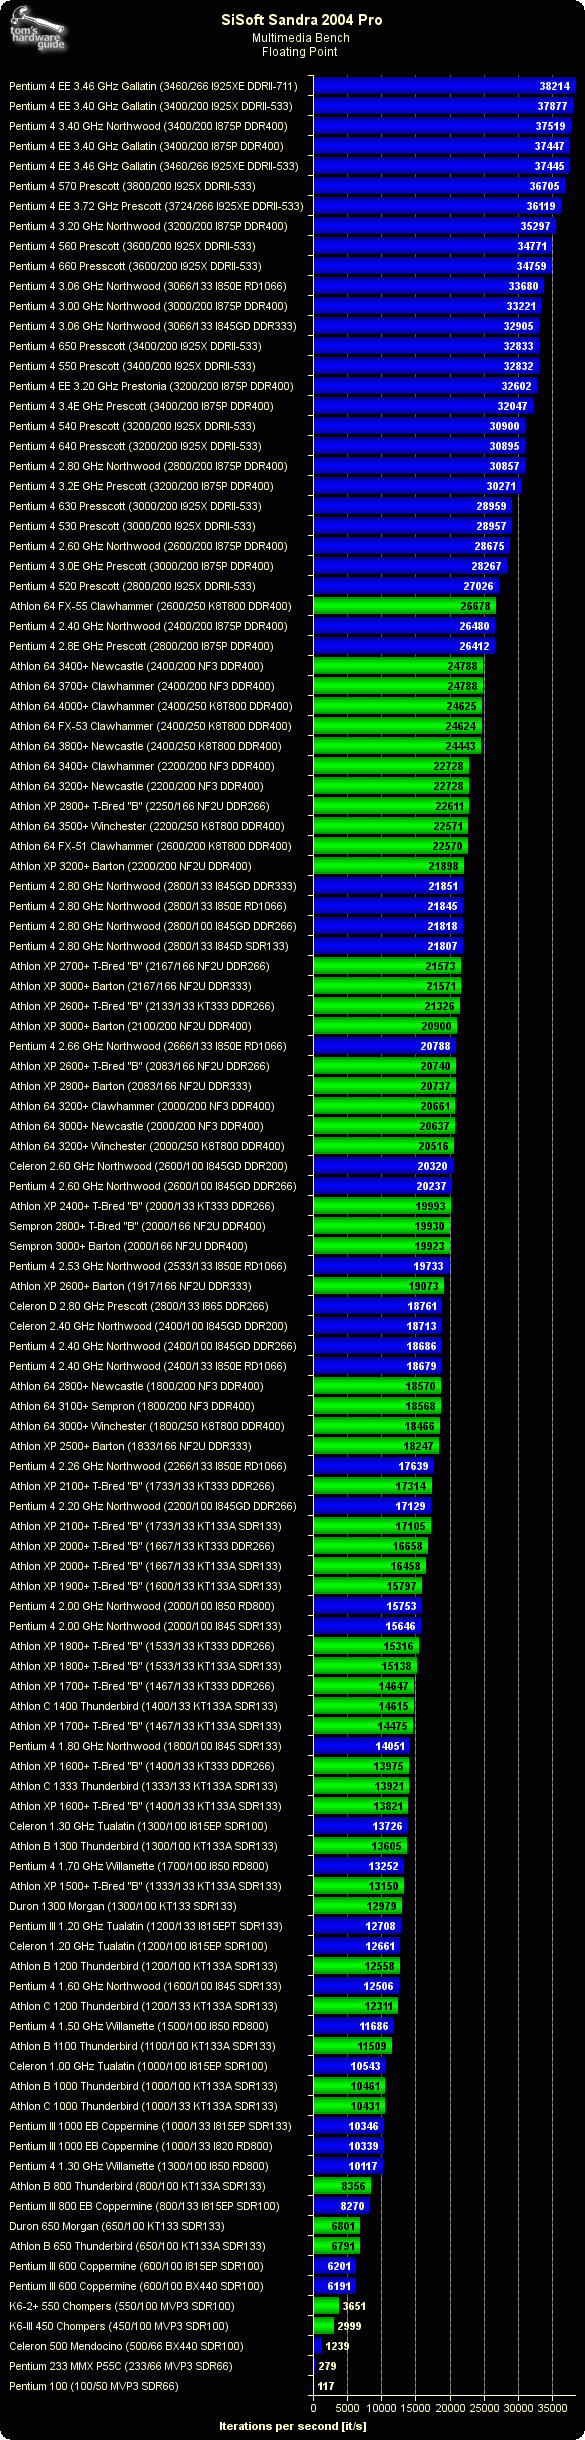Select the Pentium 4 3.40 GHz Northwood I875P label
Viewport: 585px width, 2440px height.
coord(148,126)
